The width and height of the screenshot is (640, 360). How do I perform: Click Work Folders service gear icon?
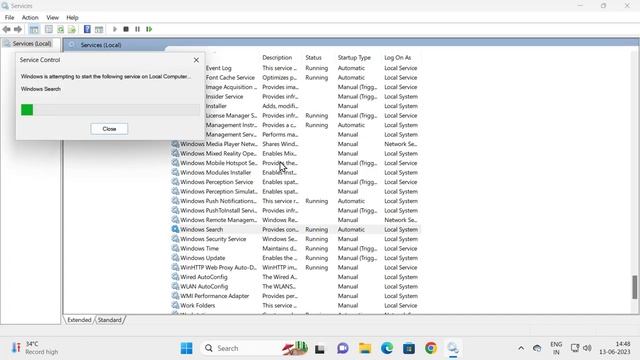175,306
